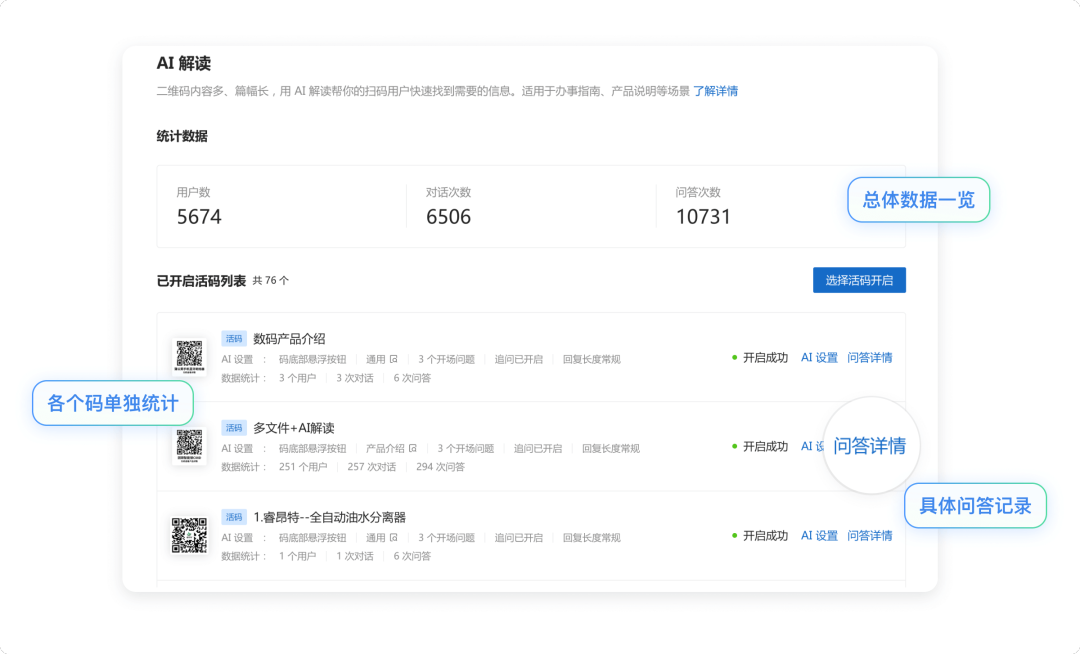Open 通用 preview icon in 数码产品介绍 row
Viewport: 1080px width, 654px height.
(394, 359)
